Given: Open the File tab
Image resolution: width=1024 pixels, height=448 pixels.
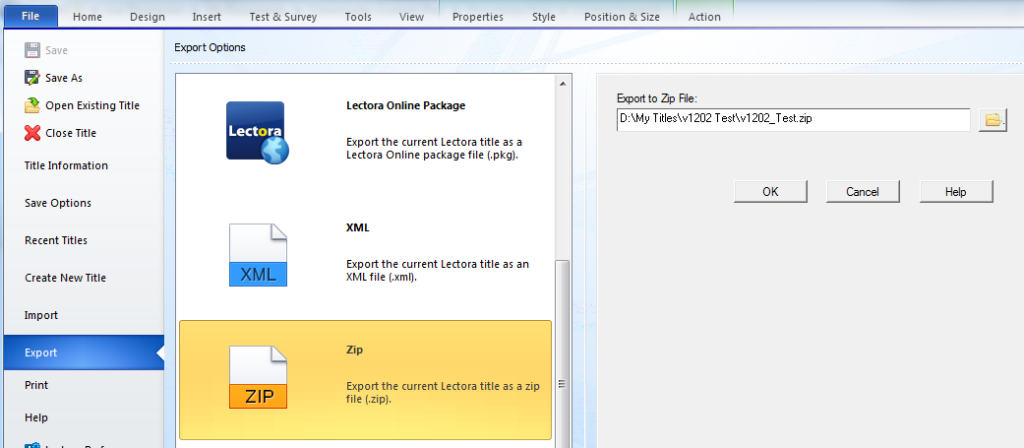Looking at the screenshot, I should [x=31, y=16].
